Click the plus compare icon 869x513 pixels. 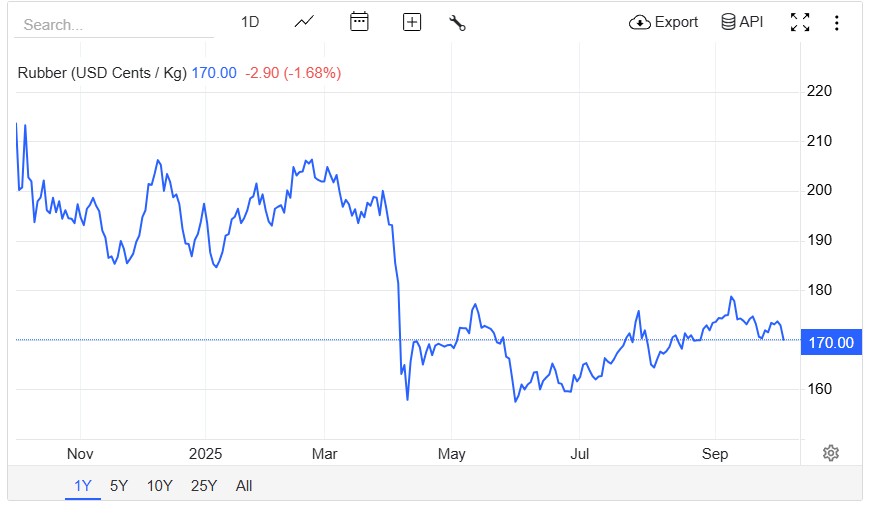click(412, 22)
